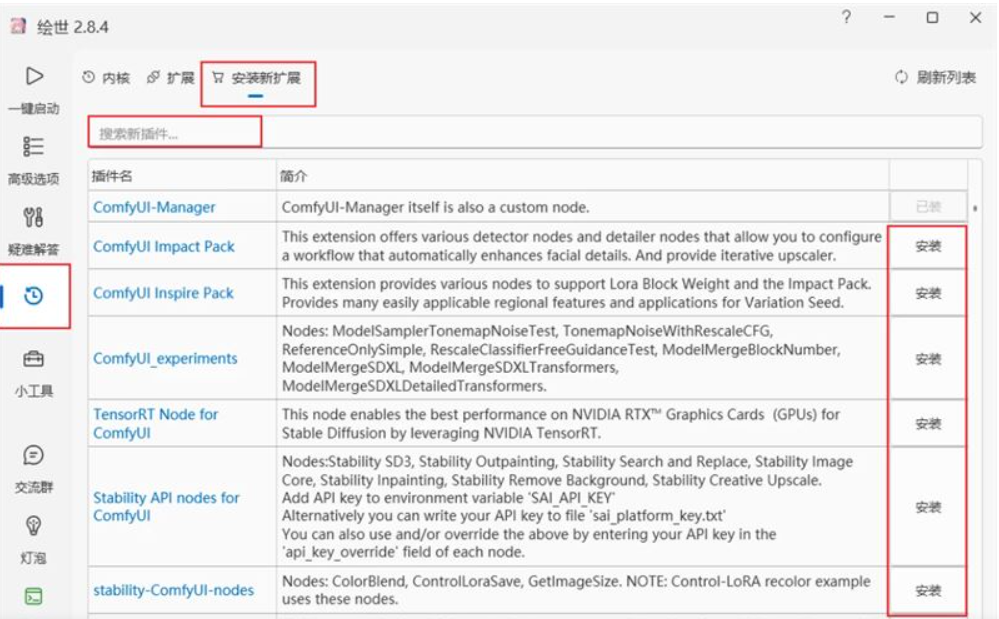The image size is (999, 619).
Task: Click the 灯泡 sidebar label
Action: point(33,559)
